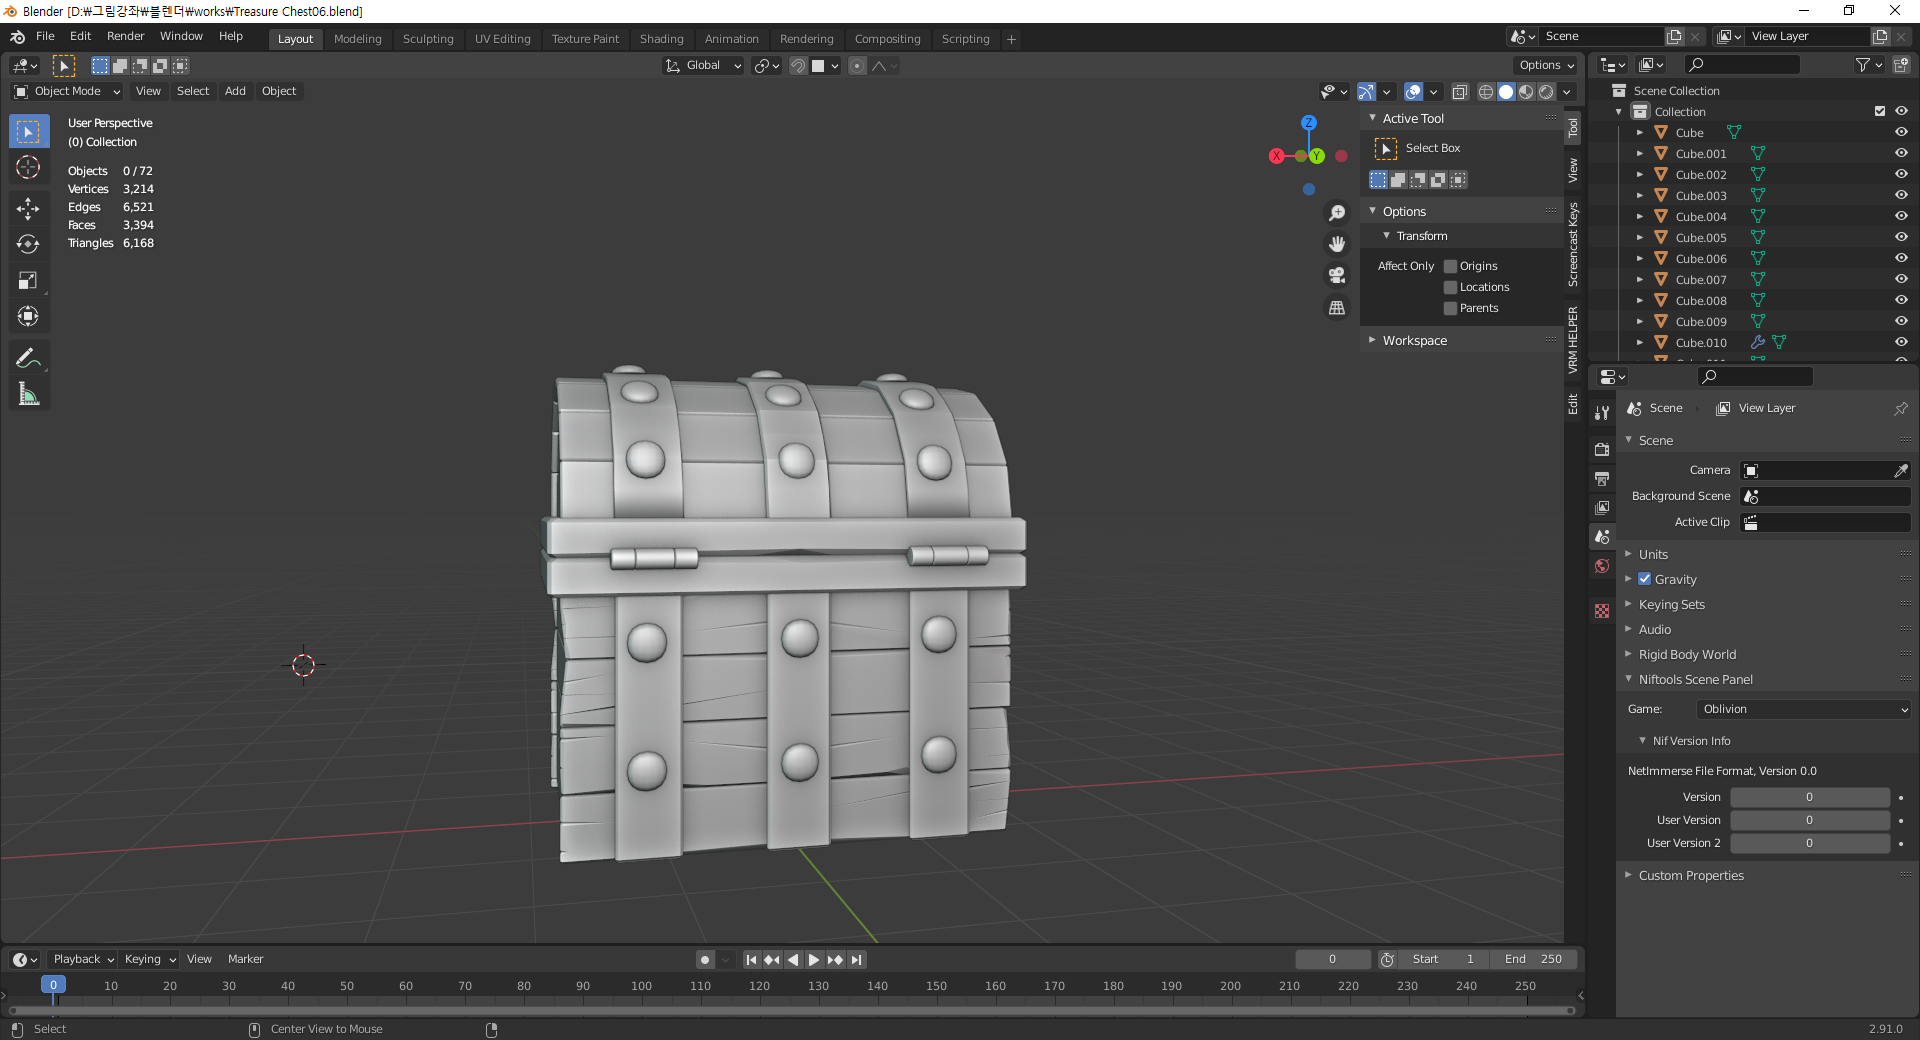Expand the Custom Properties panel
Viewport: 1920px width, 1040px height.
1691,875
